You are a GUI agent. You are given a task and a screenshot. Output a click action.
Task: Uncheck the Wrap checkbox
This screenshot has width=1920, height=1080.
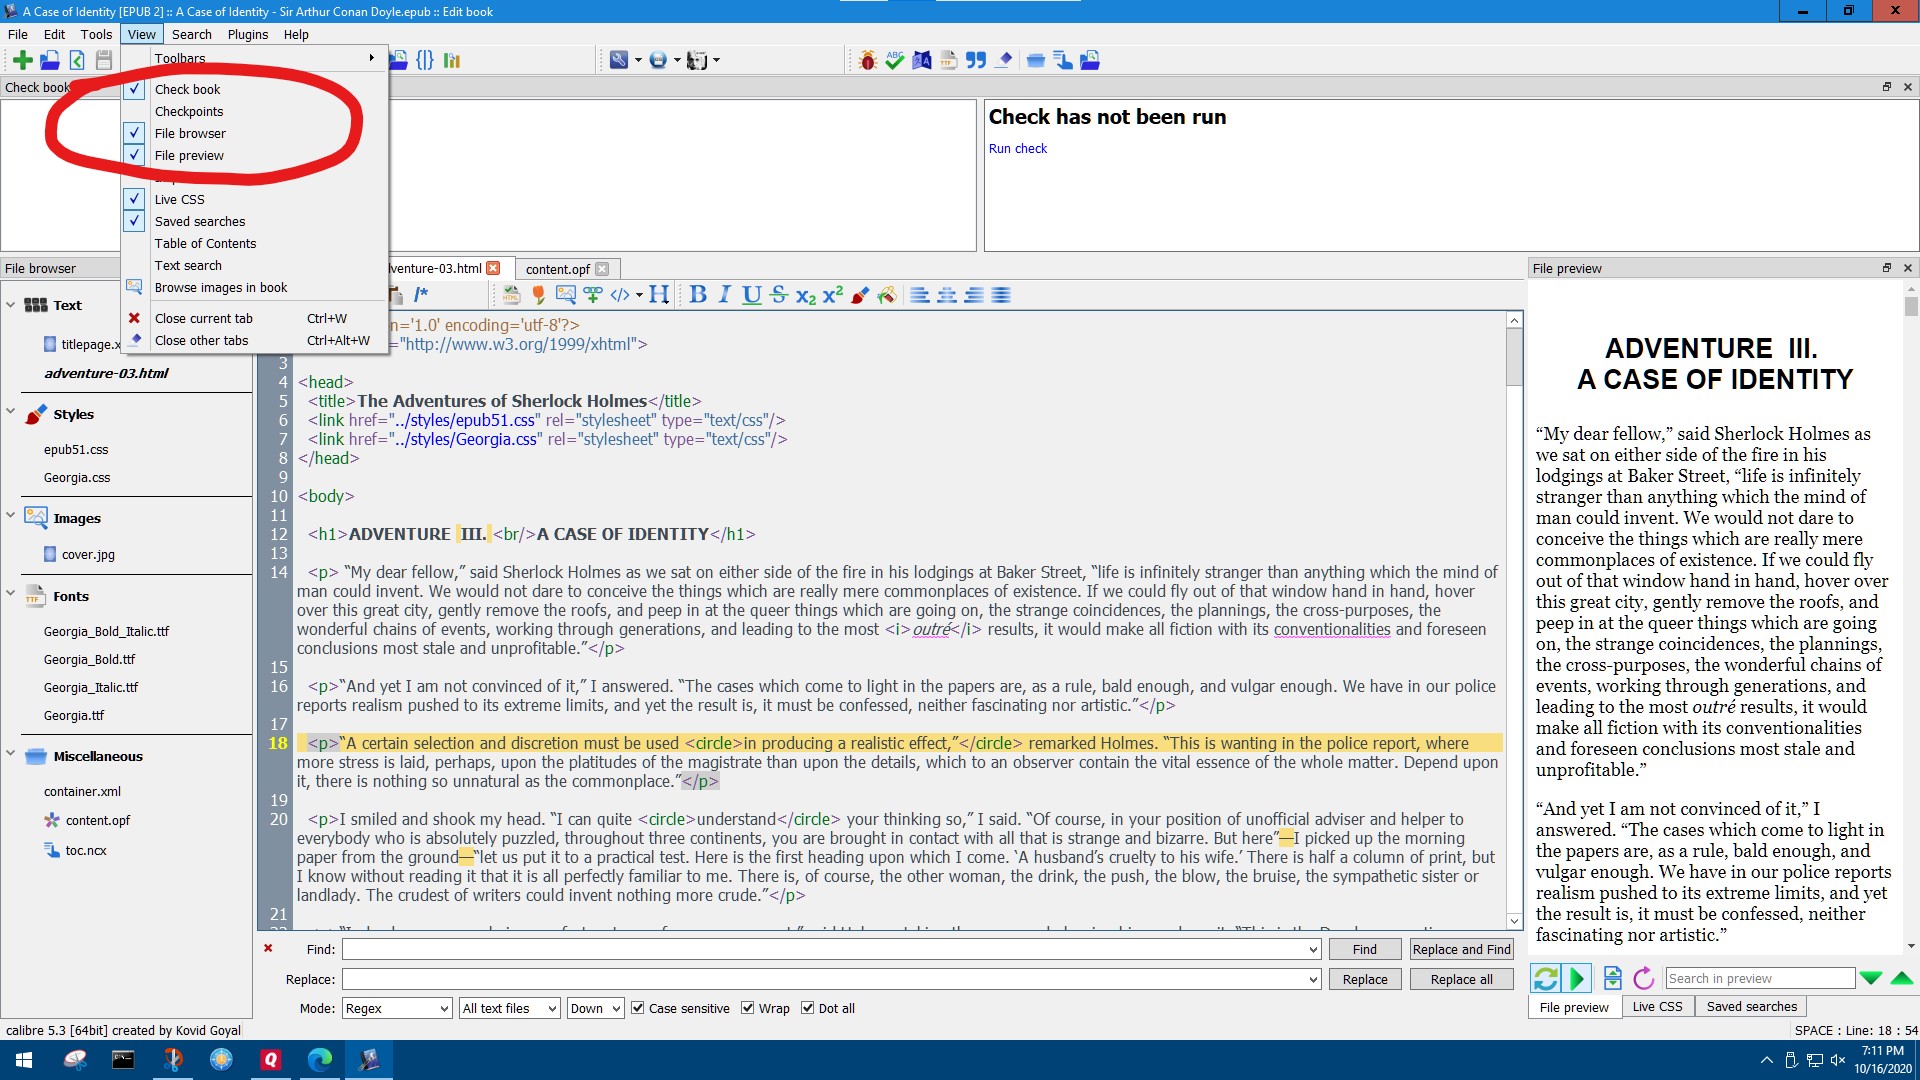pyautogui.click(x=748, y=1008)
